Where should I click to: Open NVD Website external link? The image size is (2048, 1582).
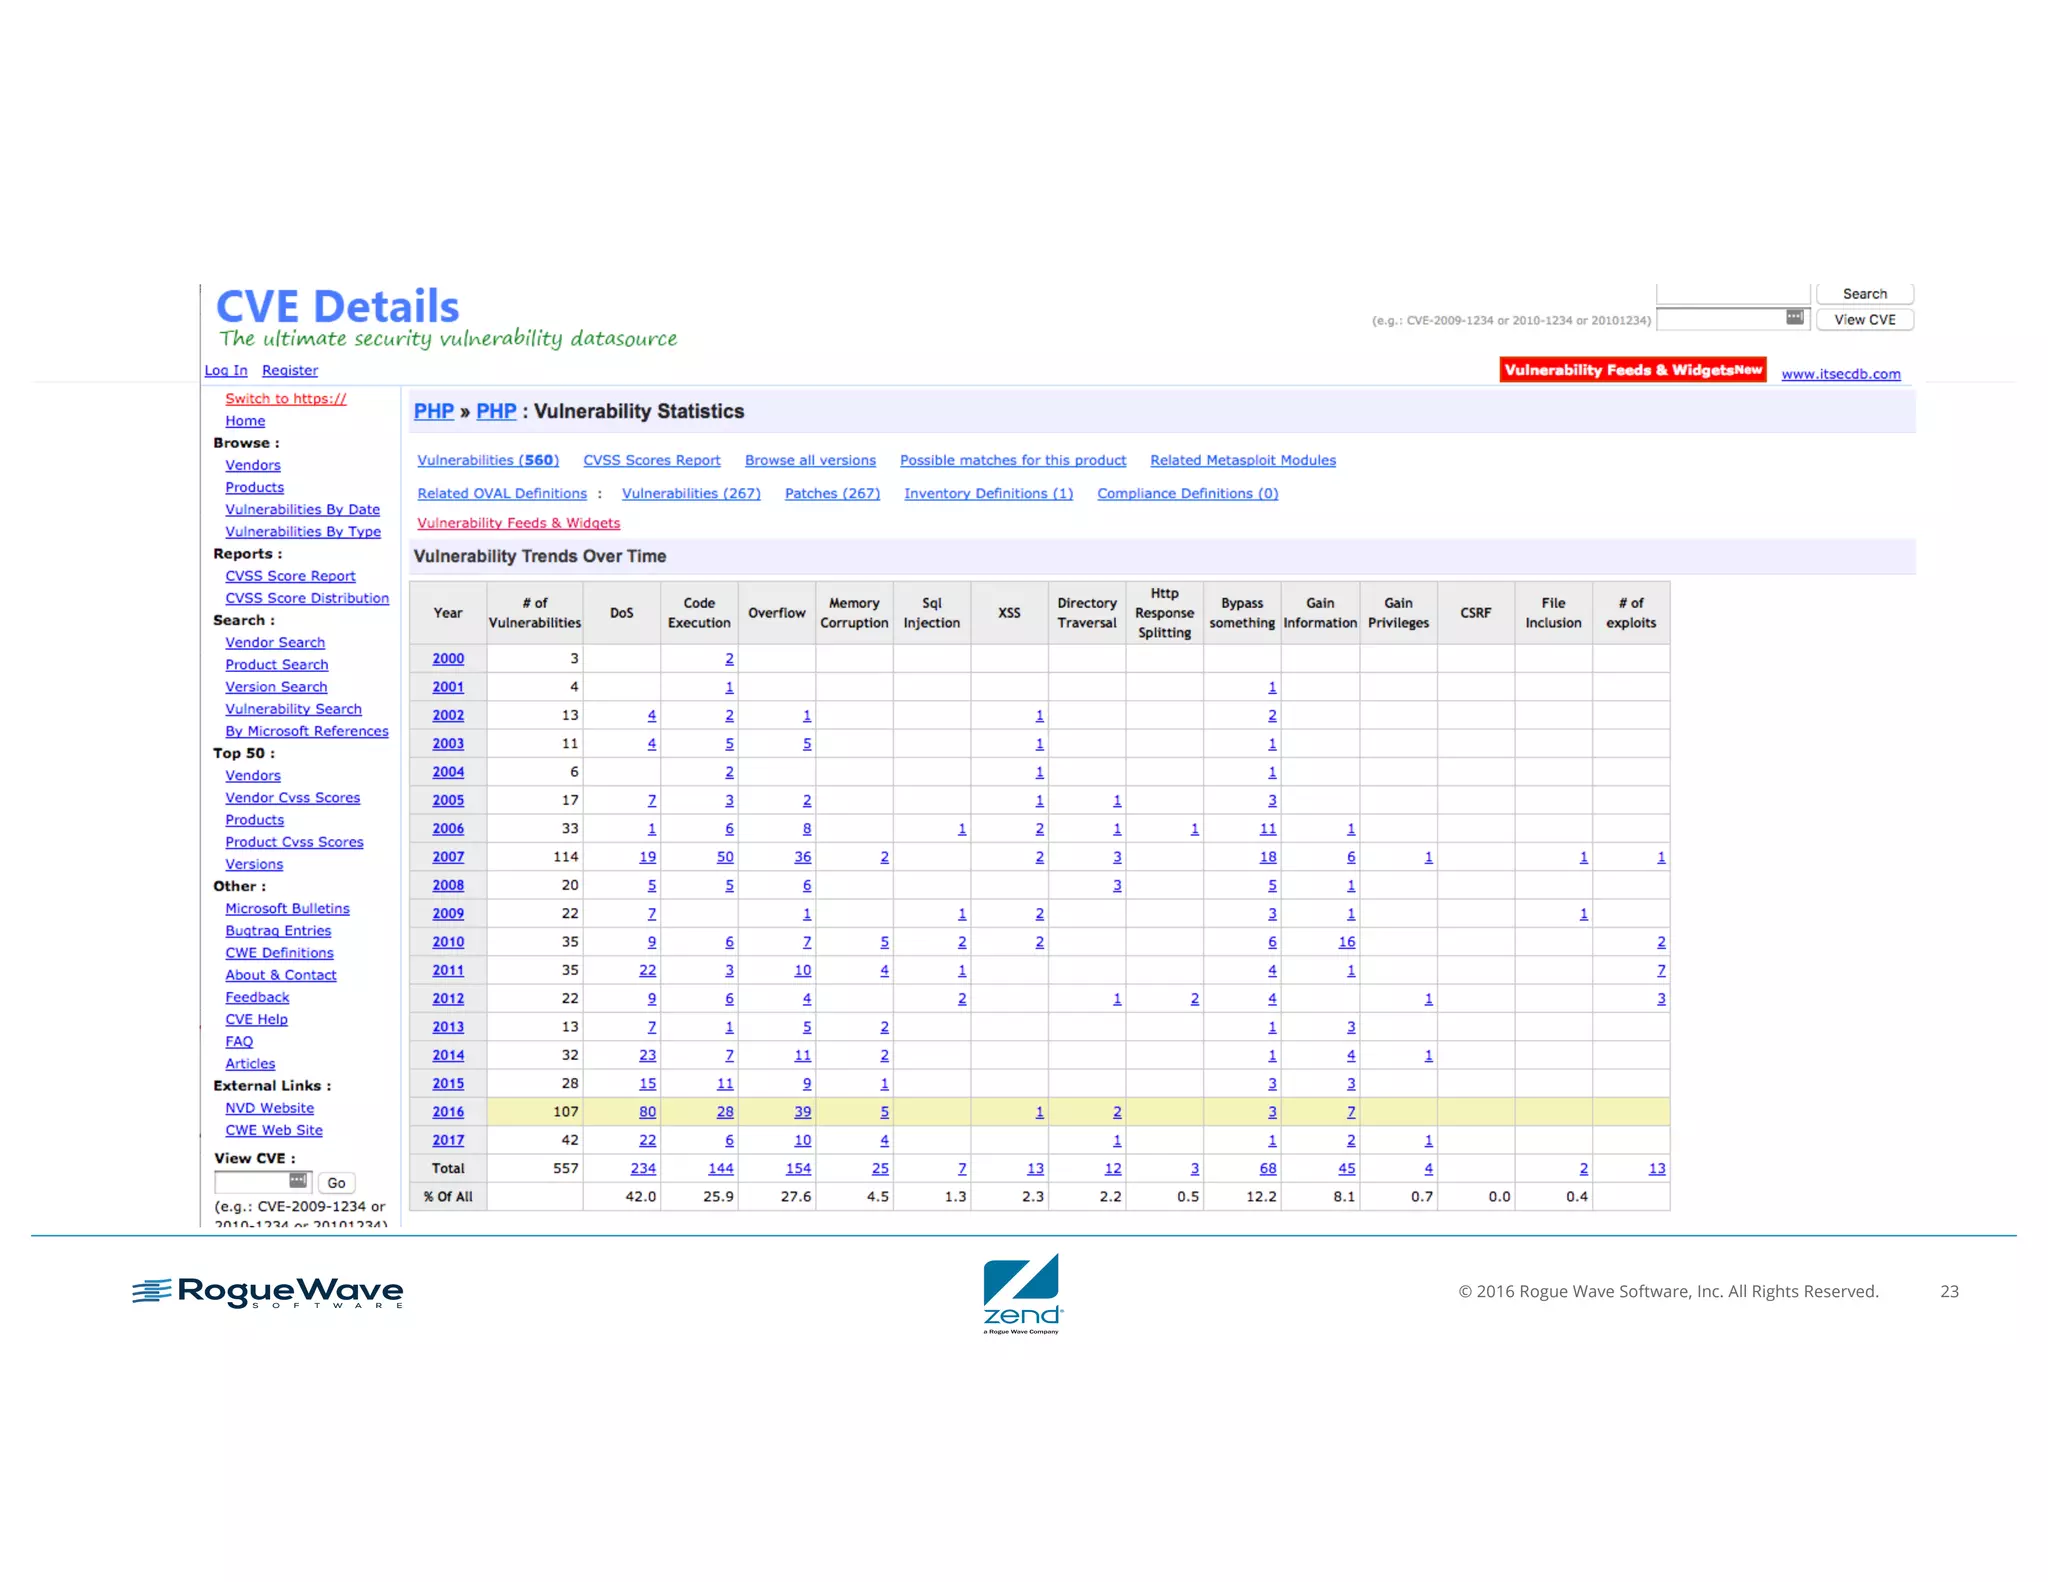[x=270, y=1108]
